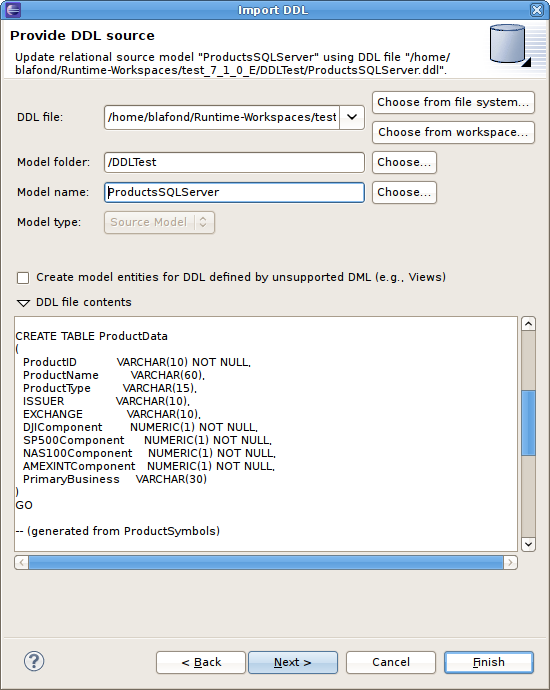The image size is (550, 690).
Task: Click Next to proceed
Action: (293, 662)
